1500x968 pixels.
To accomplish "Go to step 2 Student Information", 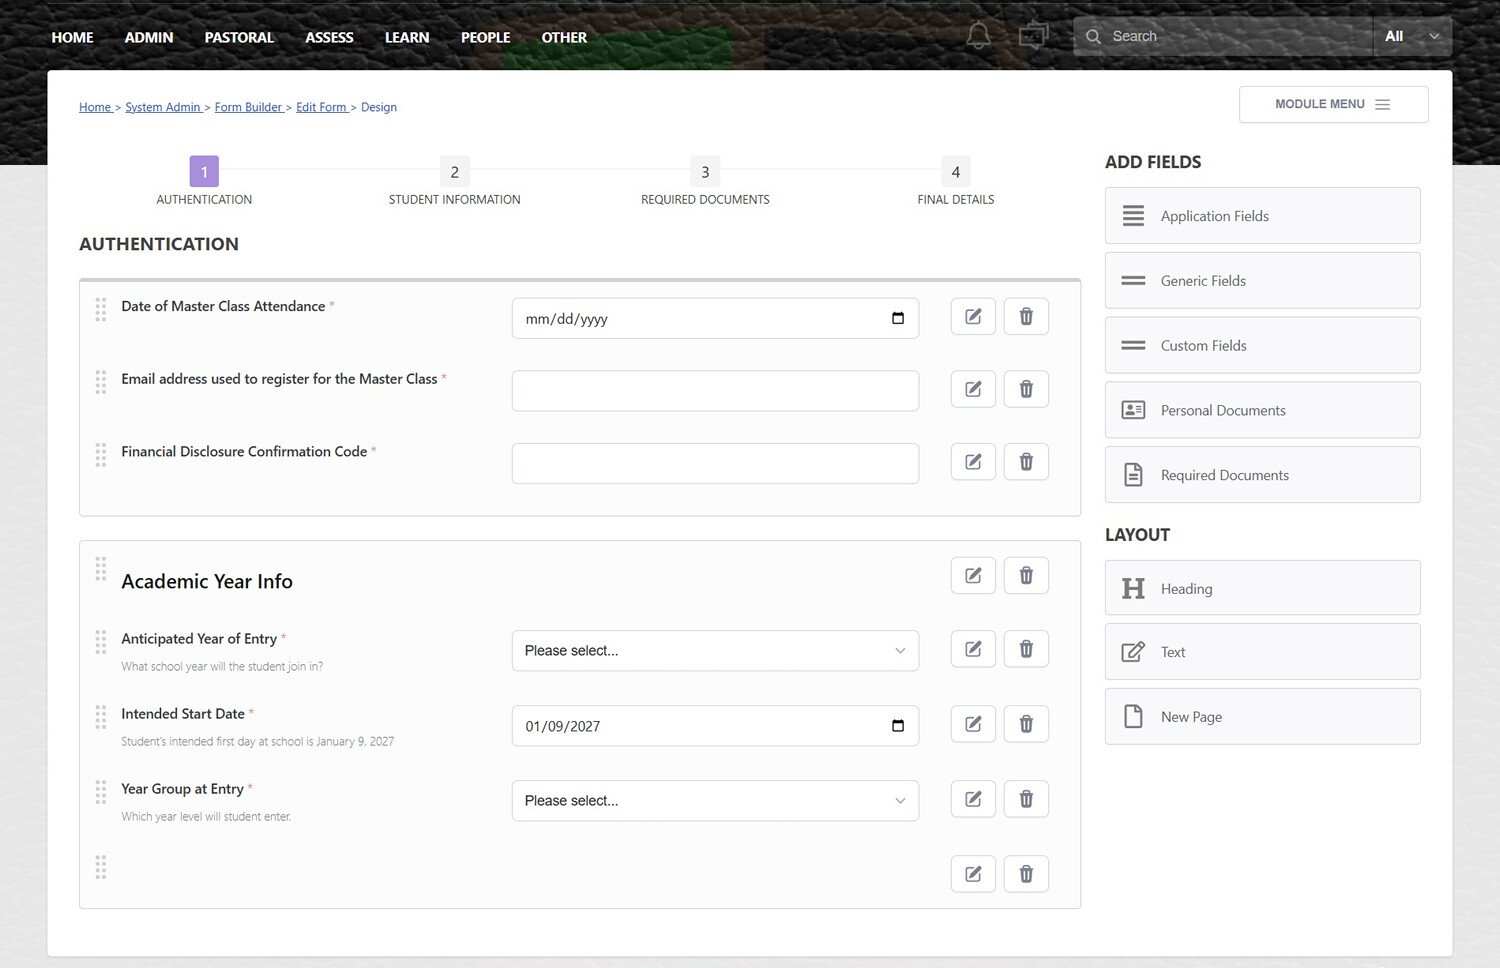I will [454, 172].
